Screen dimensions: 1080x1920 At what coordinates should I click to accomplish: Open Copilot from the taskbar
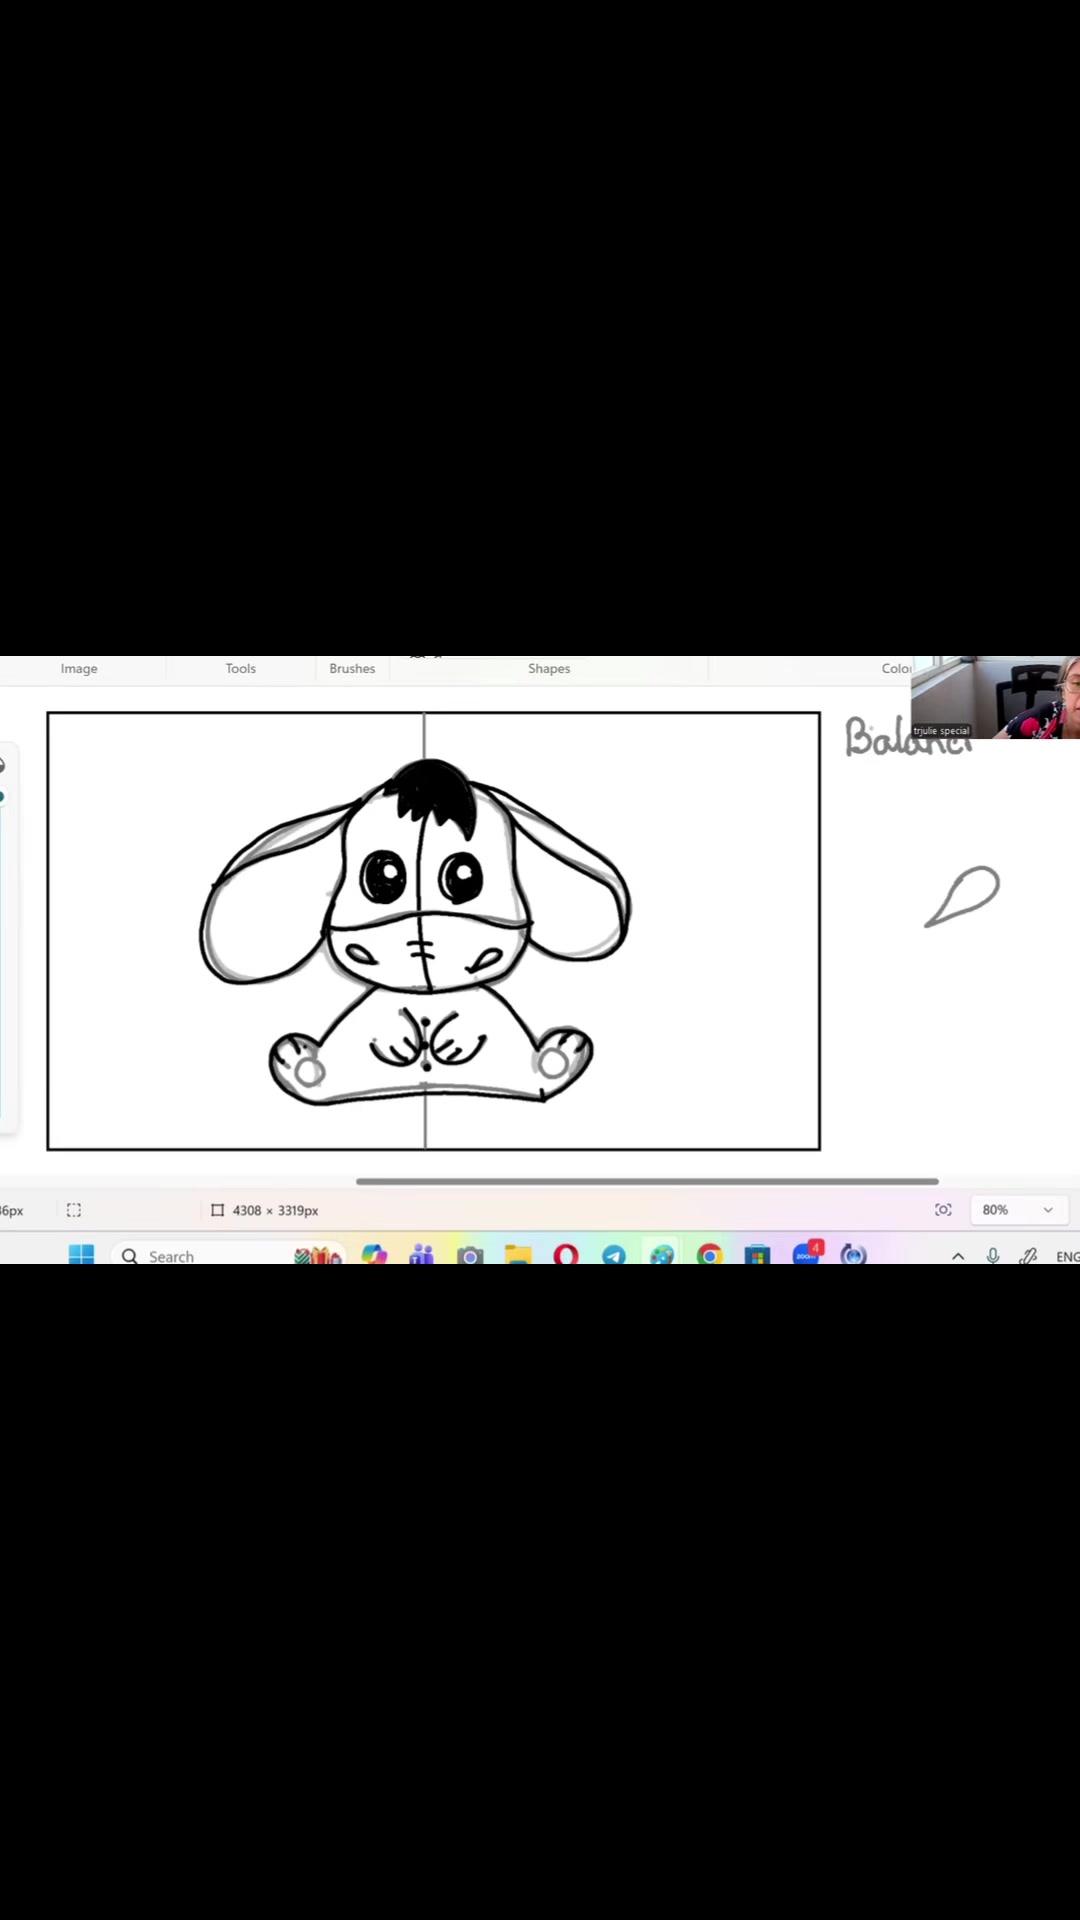(374, 1254)
